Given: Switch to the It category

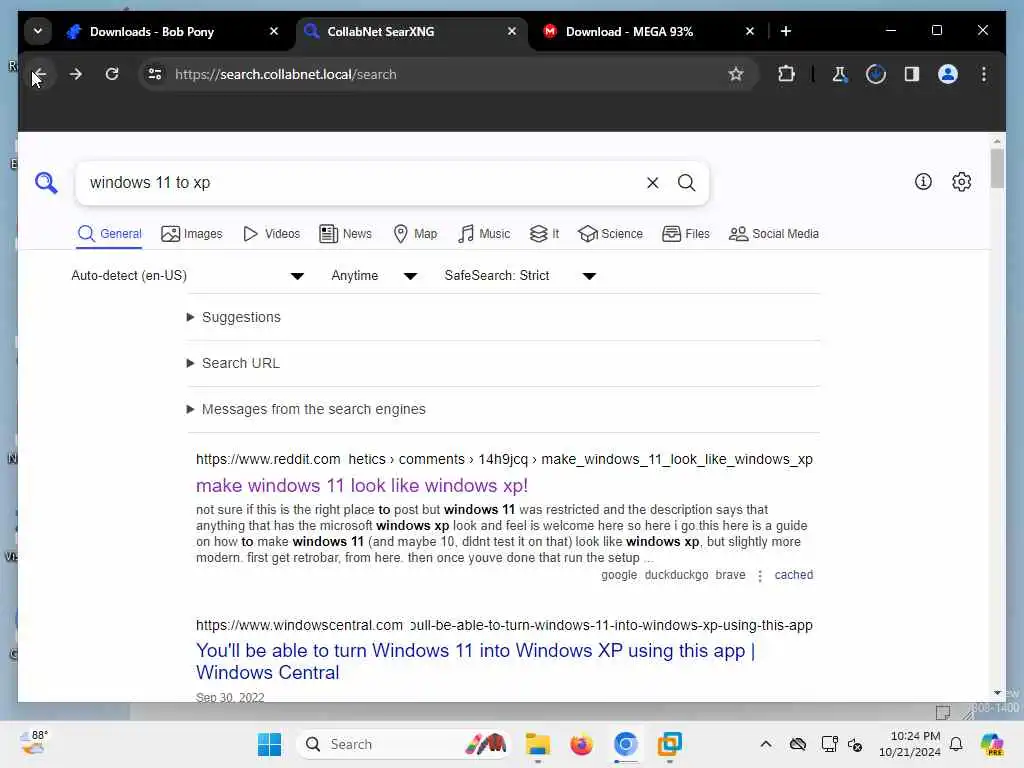Looking at the screenshot, I should click(544, 234).
